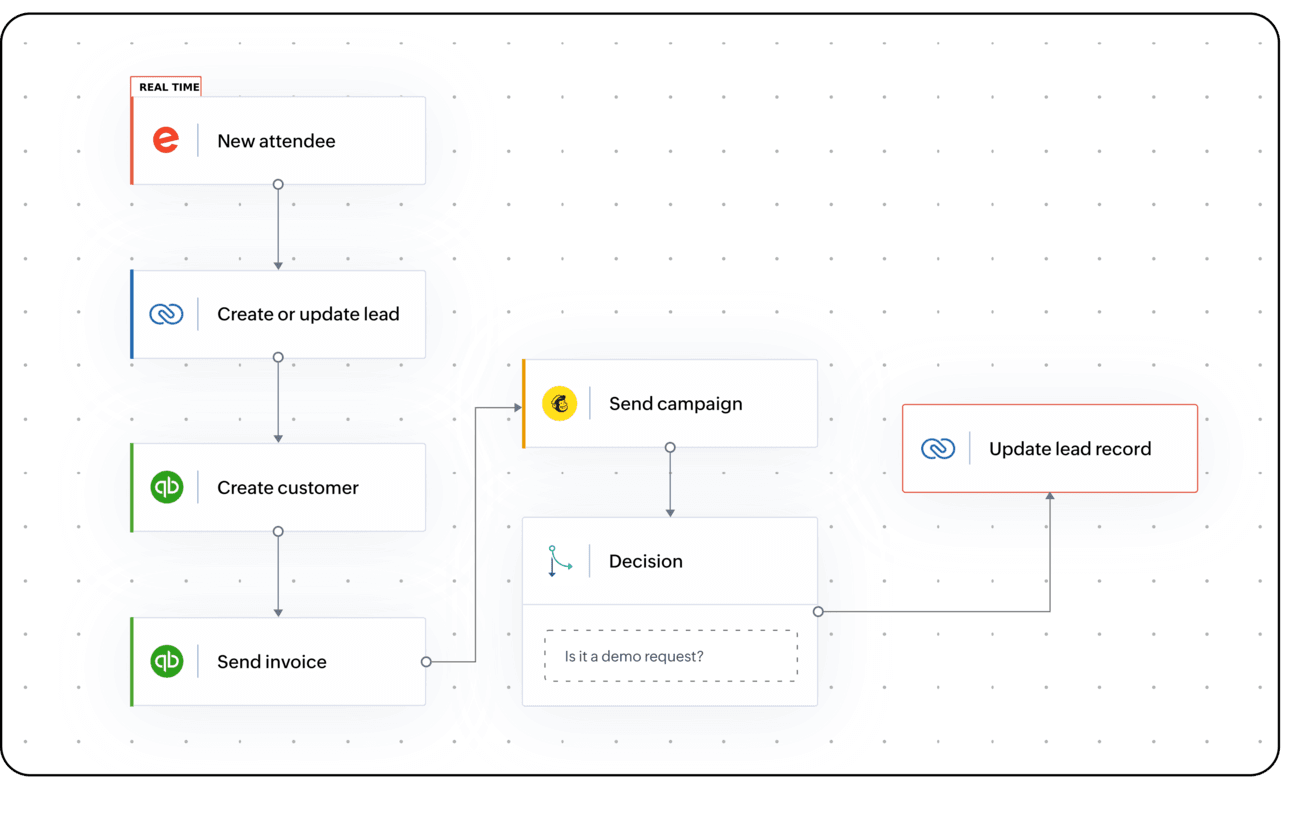Click the Eventbrite icon on New attendee
1300x814 pixels.
pyautogui.click(x=166, y=140)
